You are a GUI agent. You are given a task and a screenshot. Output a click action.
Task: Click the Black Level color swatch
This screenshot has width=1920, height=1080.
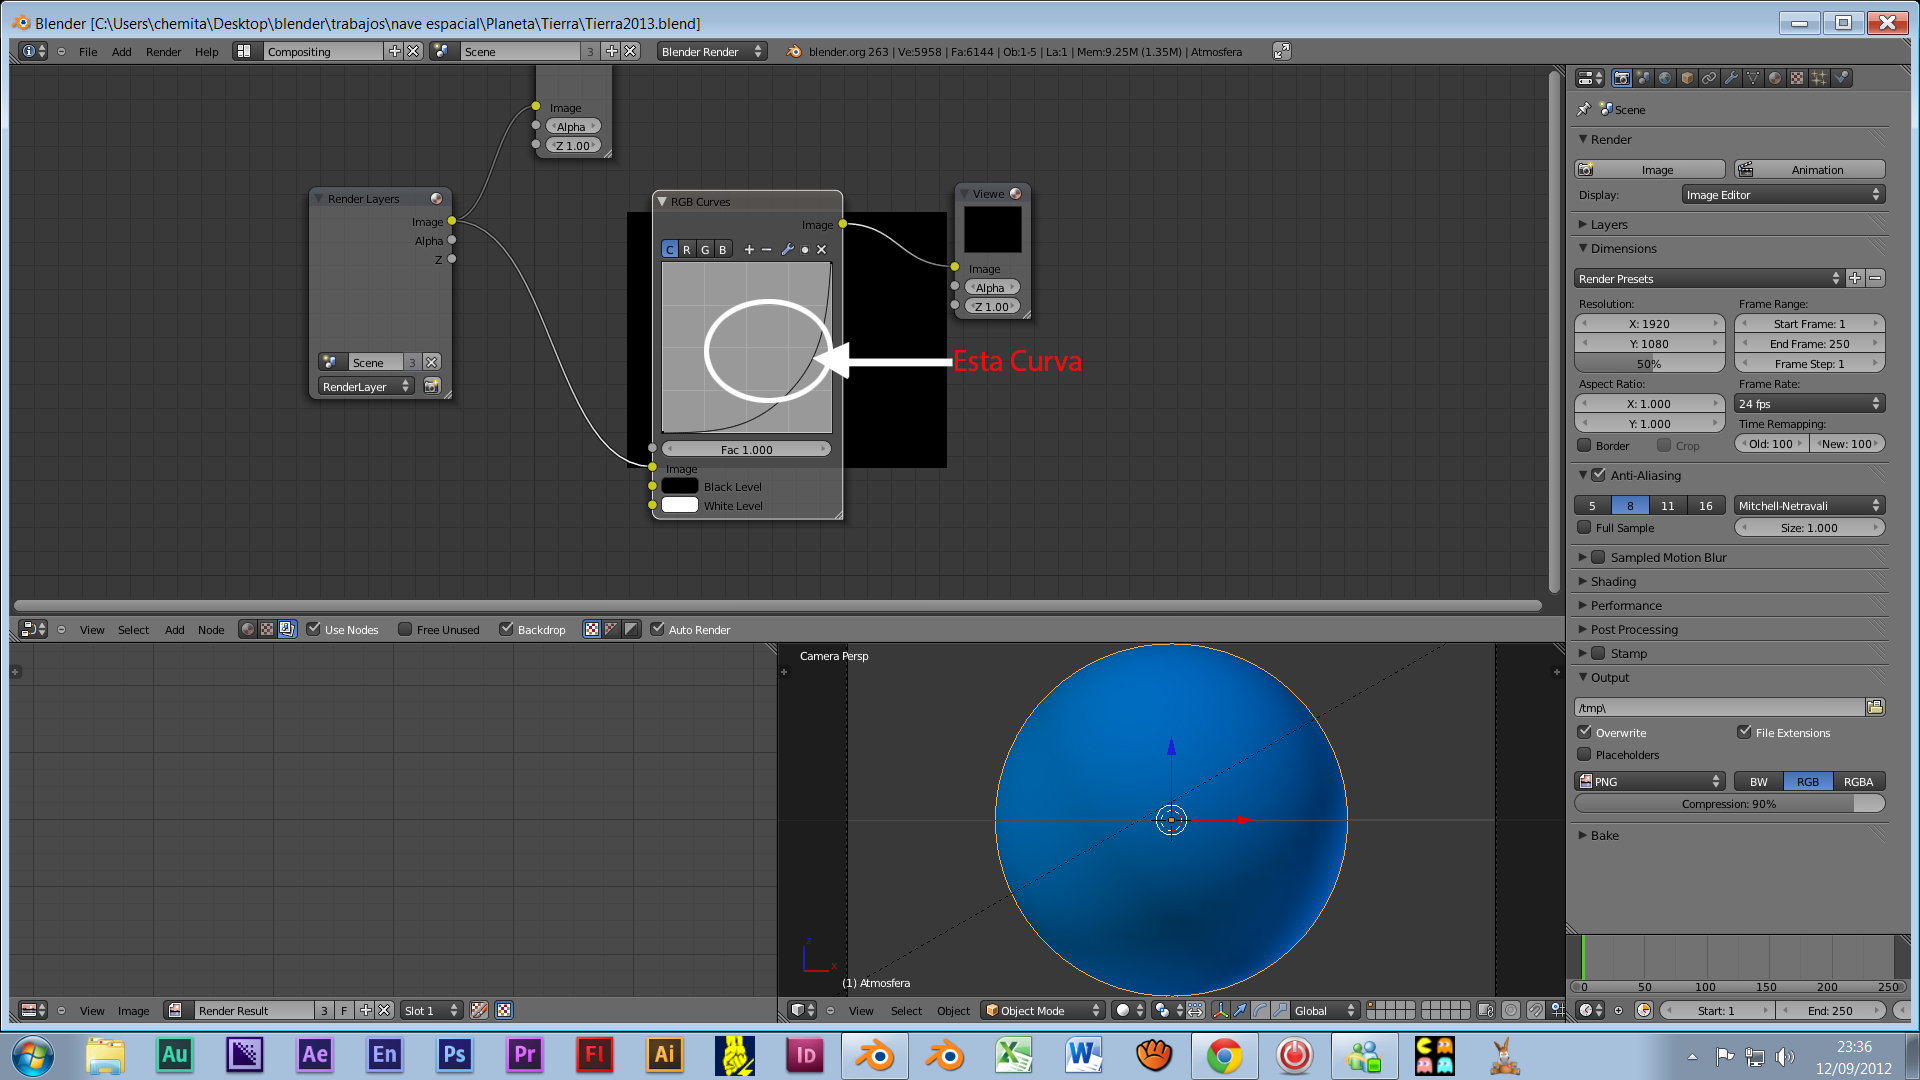tap(680, 486)
